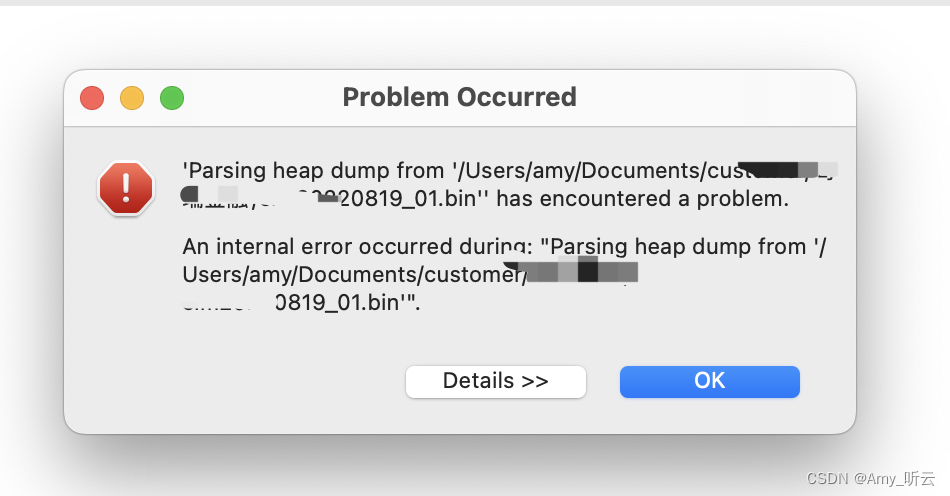Click empty title bar right of the title

(x=720, y=98)
